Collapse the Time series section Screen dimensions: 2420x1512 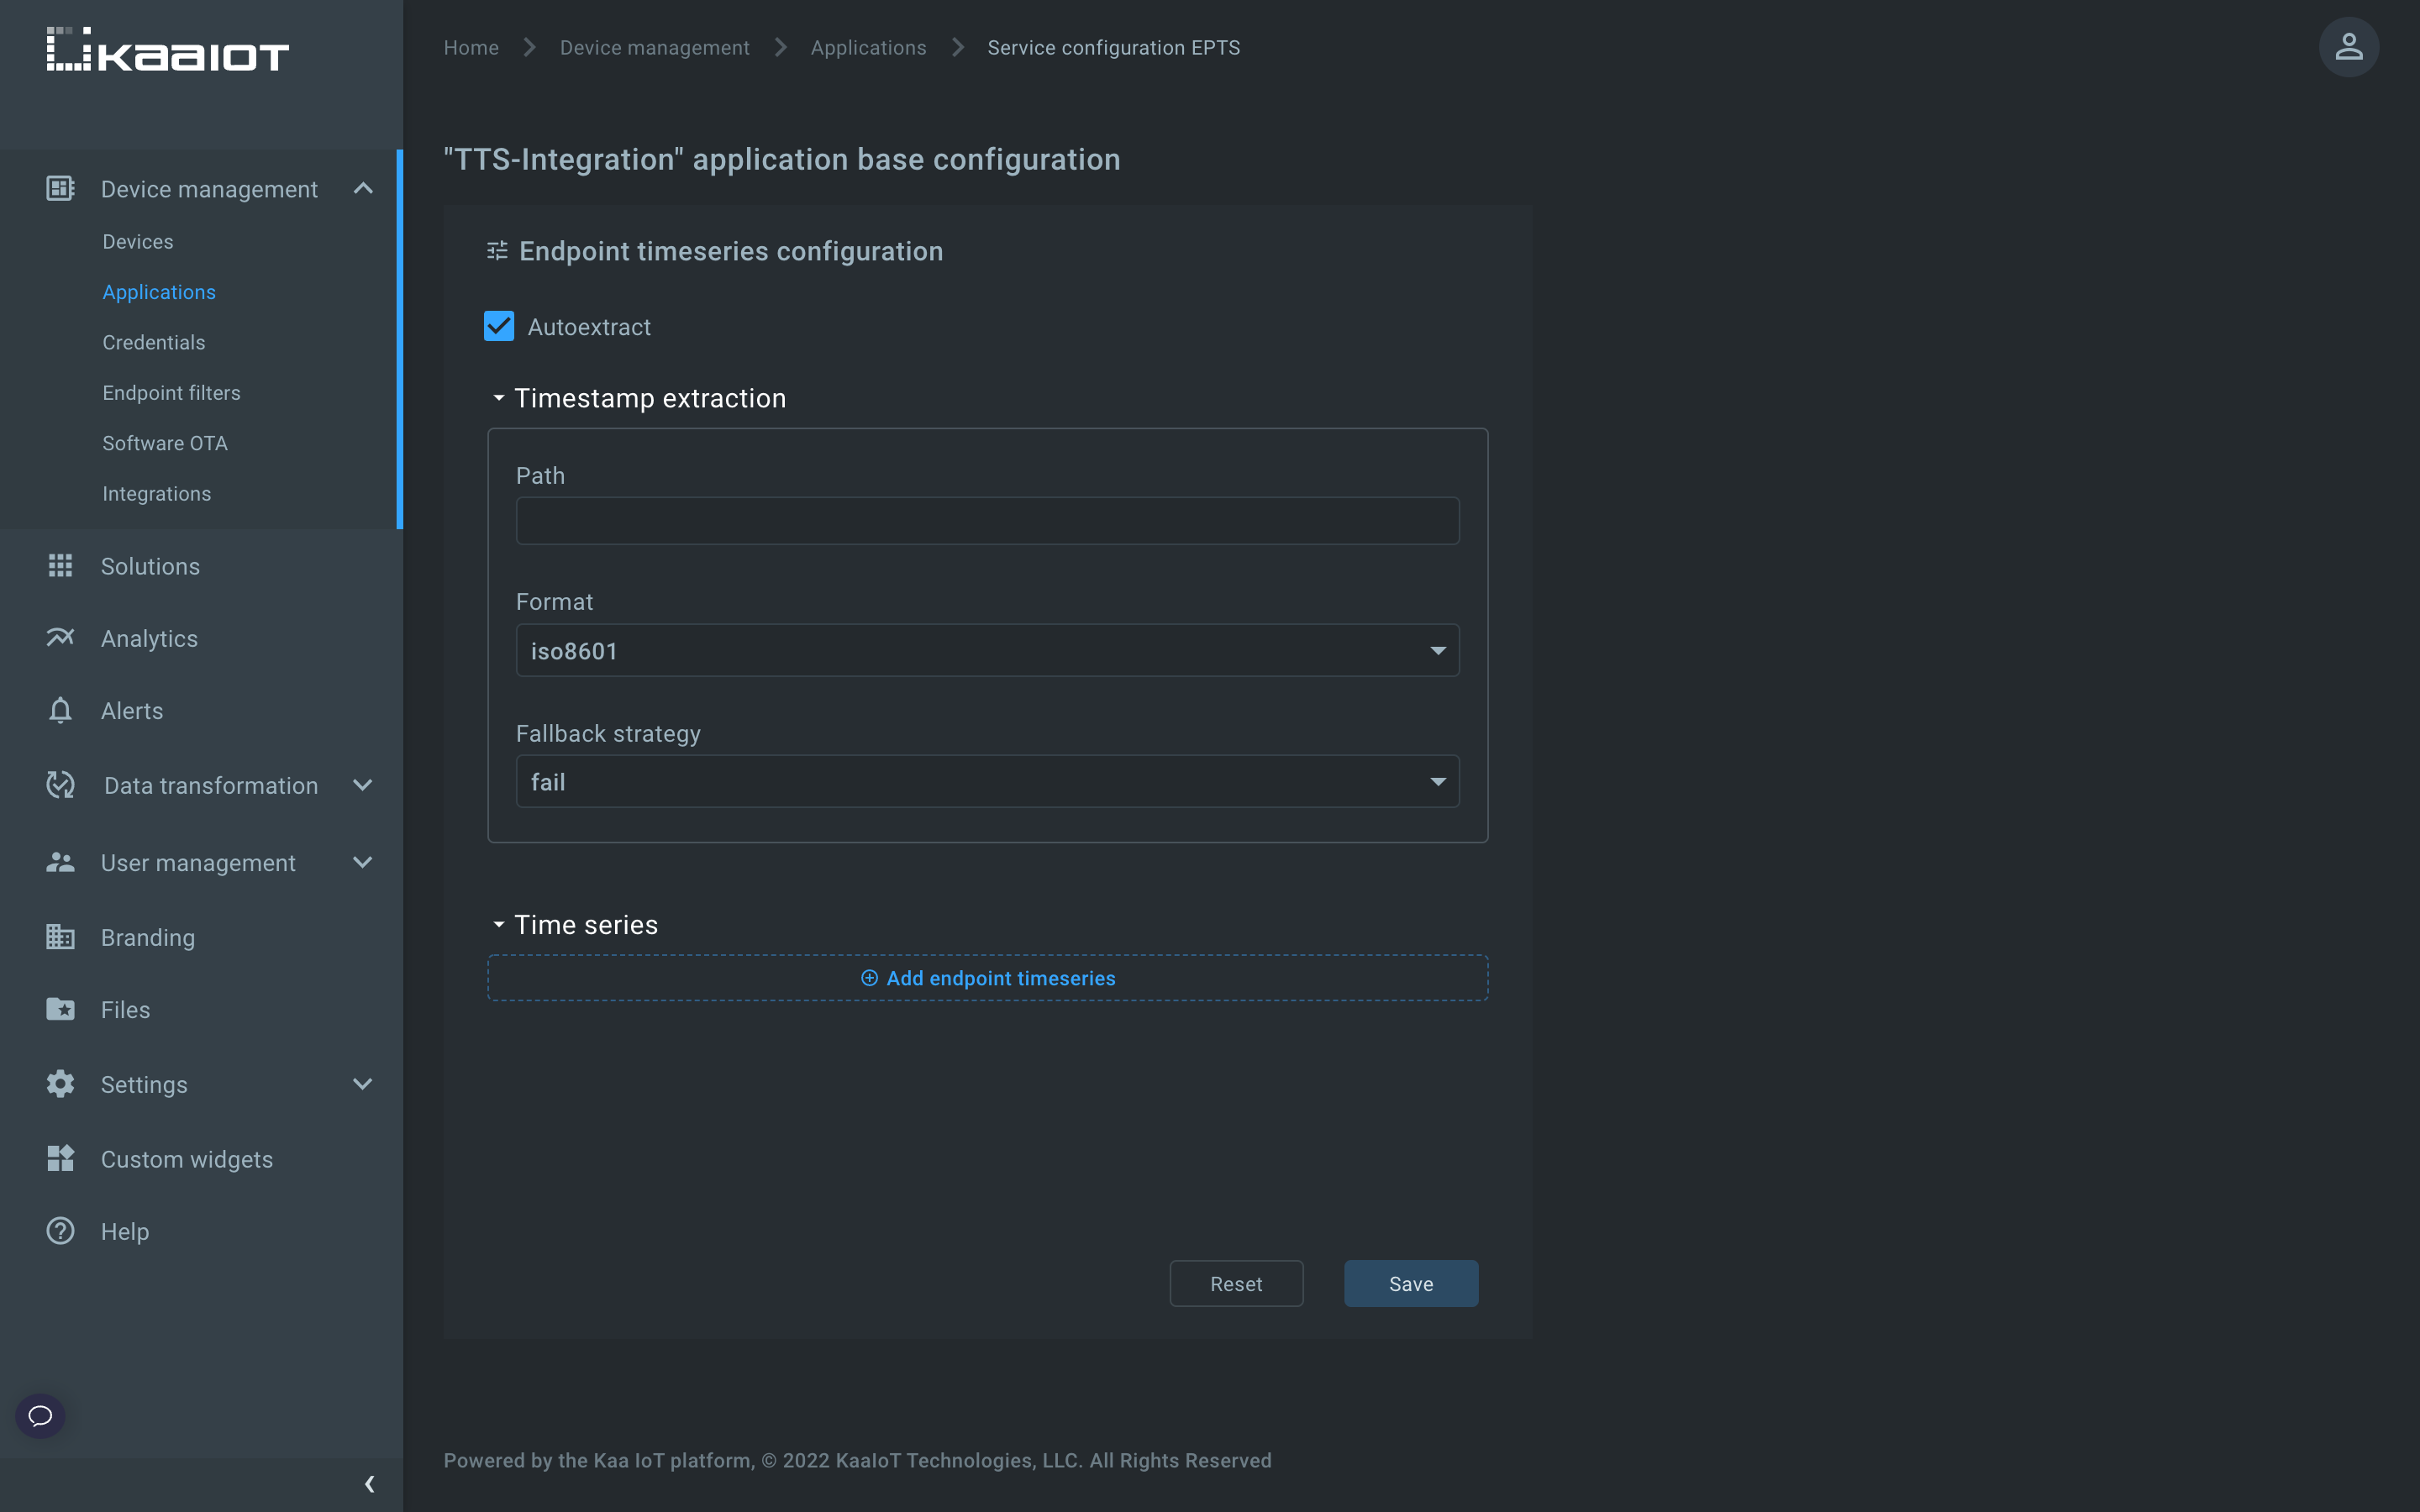[x=499, y=924]
